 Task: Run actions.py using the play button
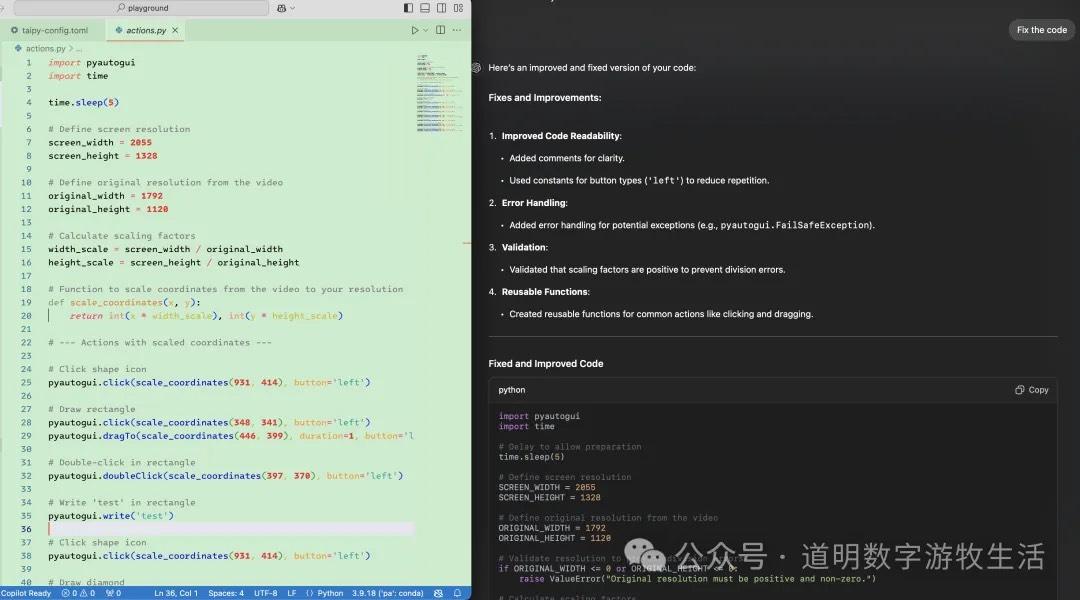point(416,30)
